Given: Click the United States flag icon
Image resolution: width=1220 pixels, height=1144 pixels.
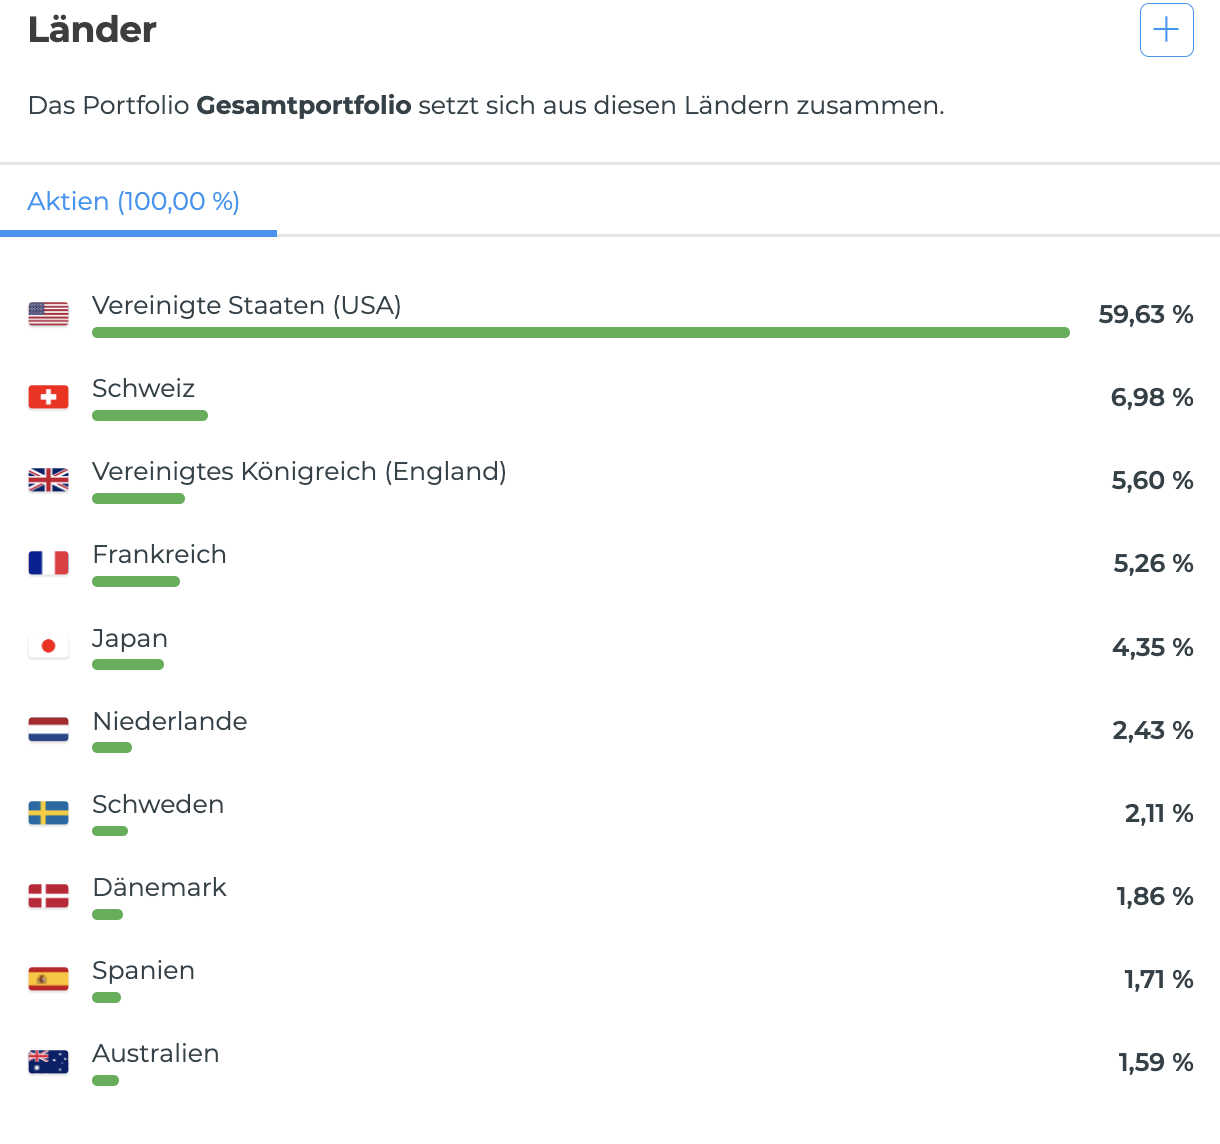Looking at the screenshot, I should (x=48, y=314).
